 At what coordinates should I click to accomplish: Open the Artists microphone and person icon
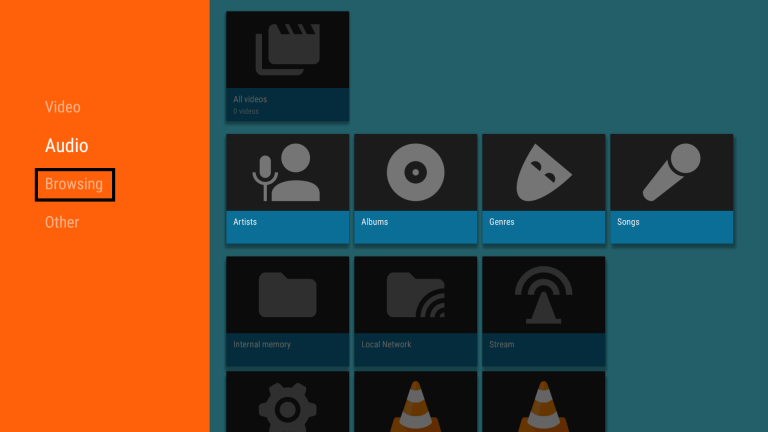click(x=288, y=173)
